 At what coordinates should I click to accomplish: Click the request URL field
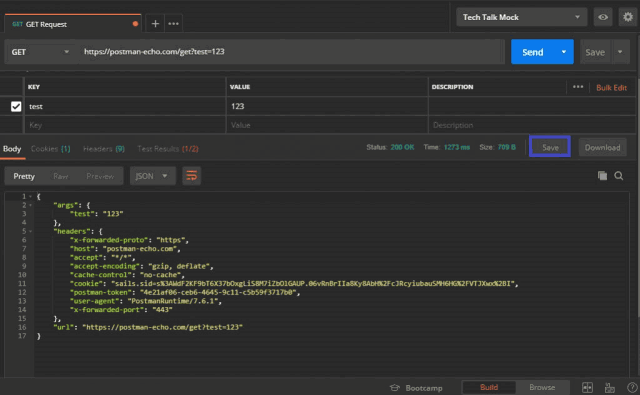point(291,52)
